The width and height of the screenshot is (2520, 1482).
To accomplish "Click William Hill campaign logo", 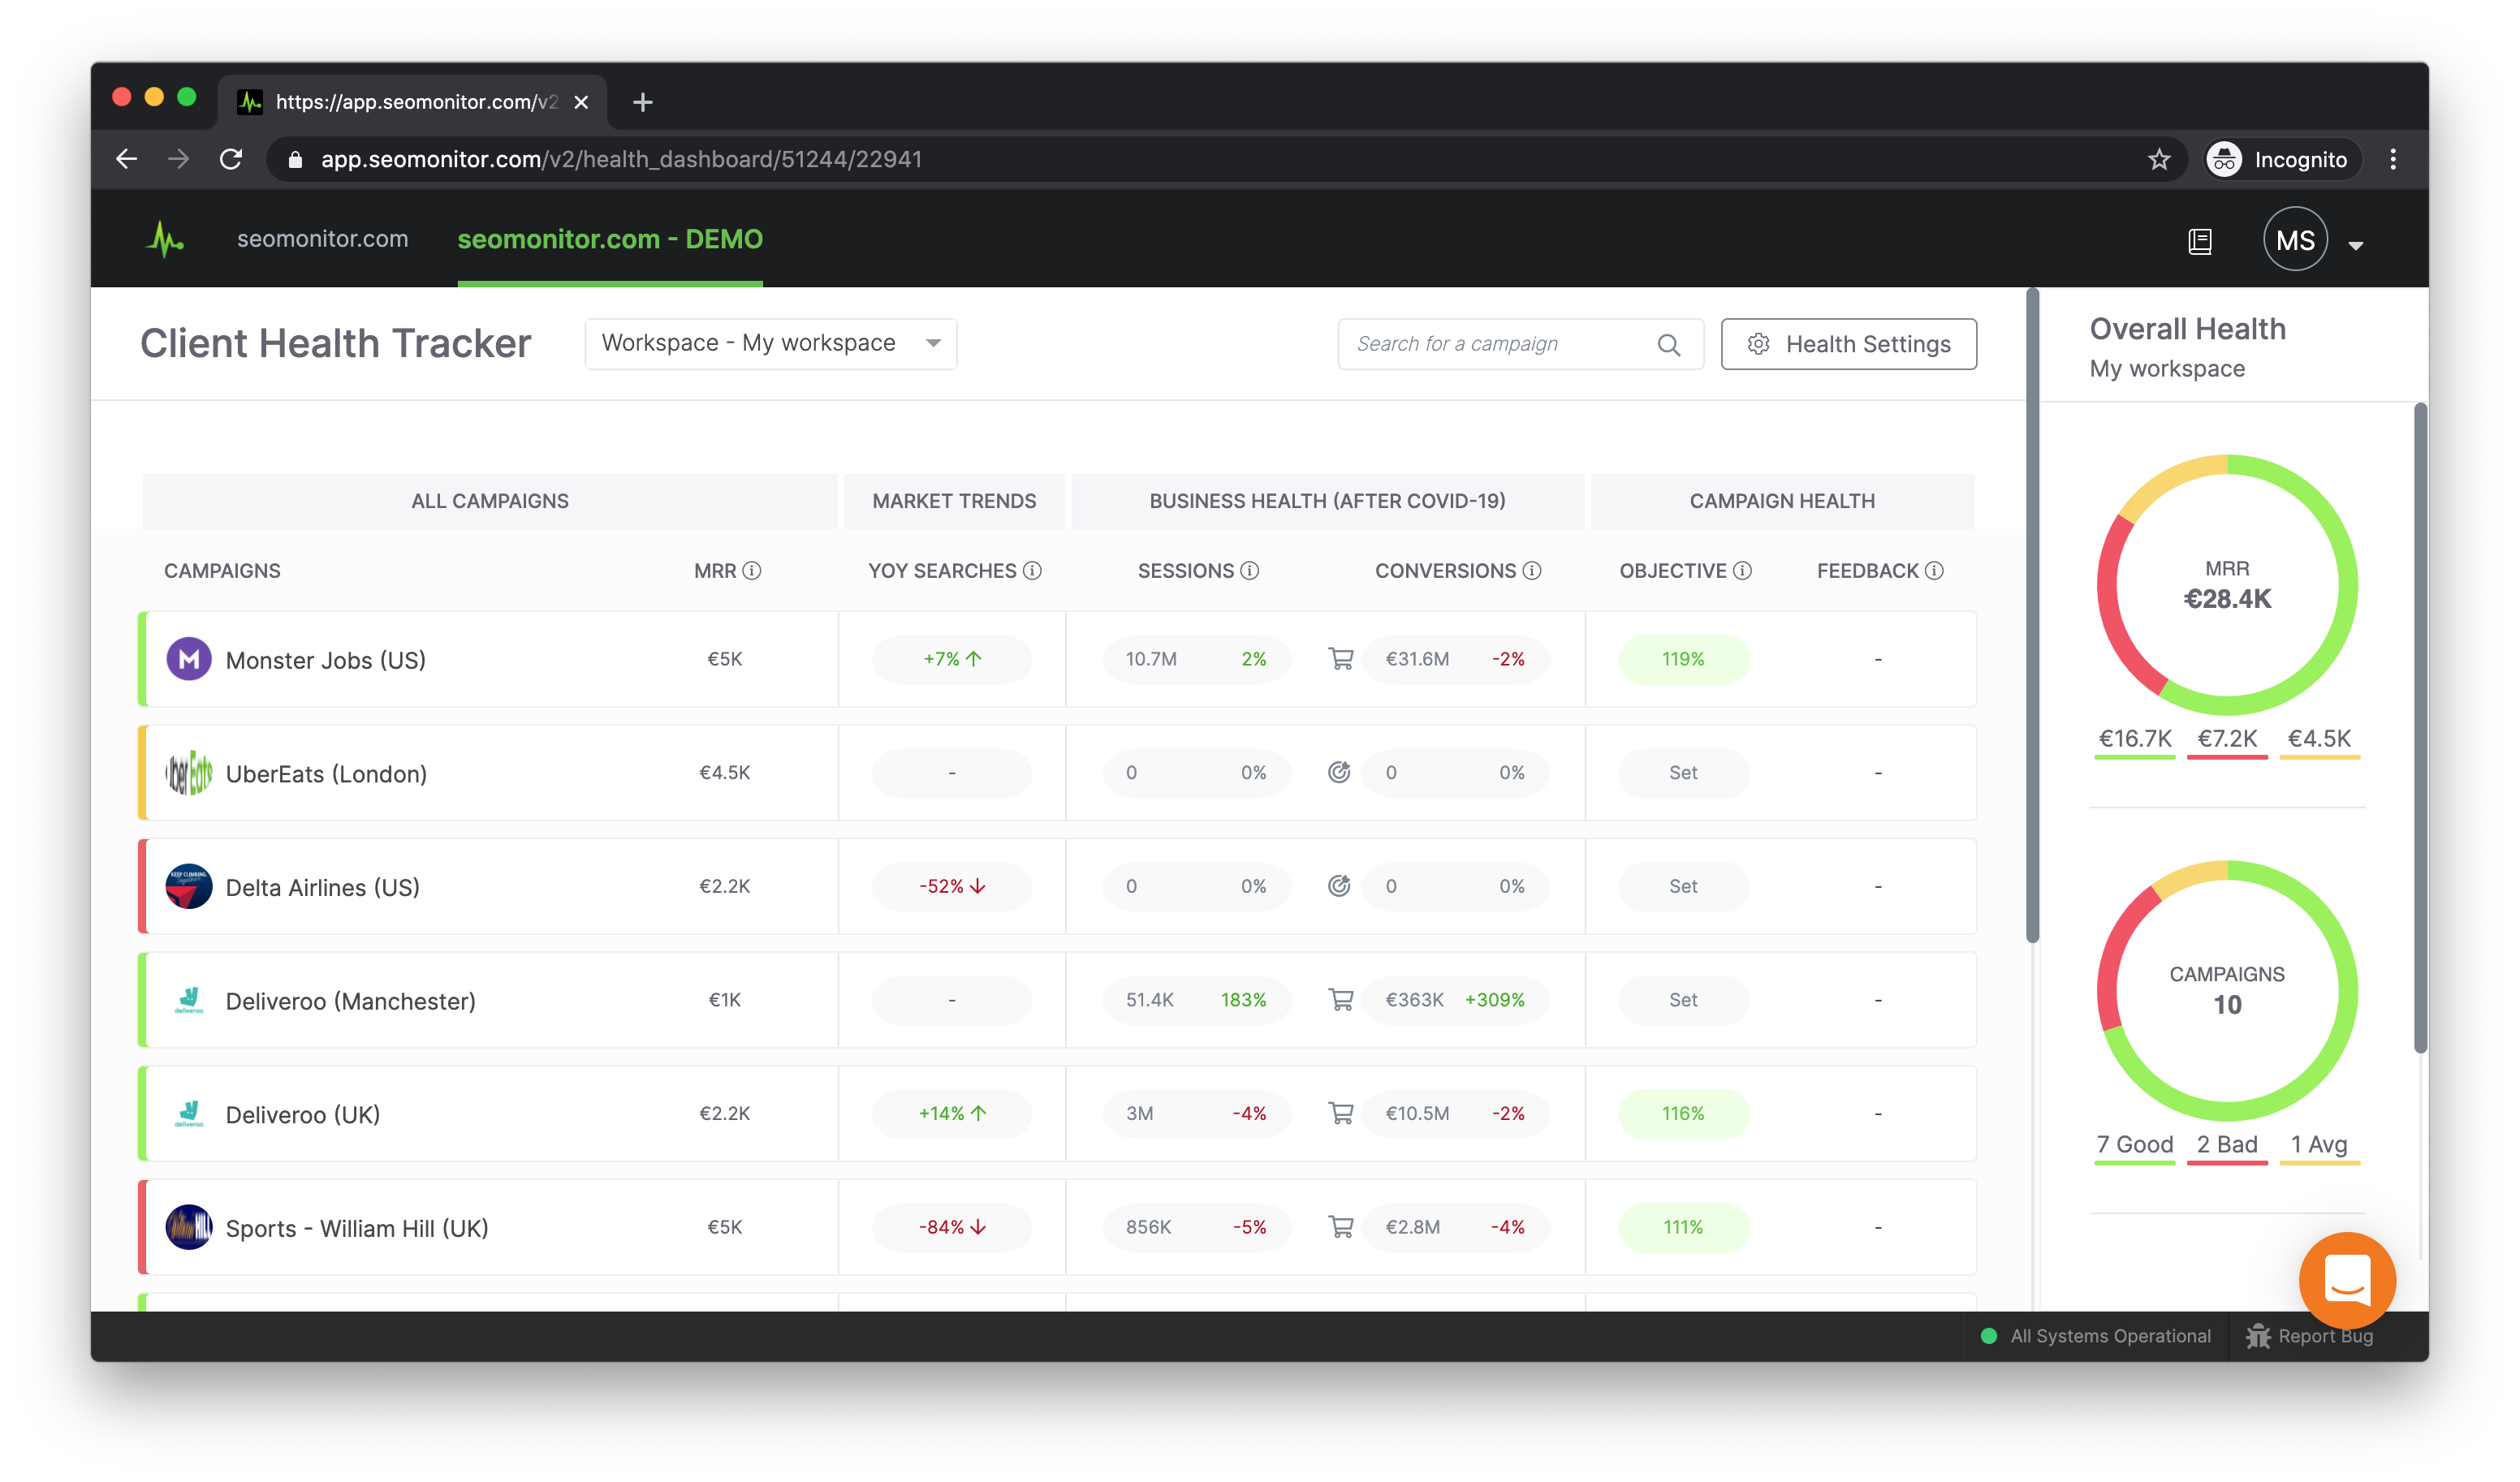I will [x=188, y=1227].
